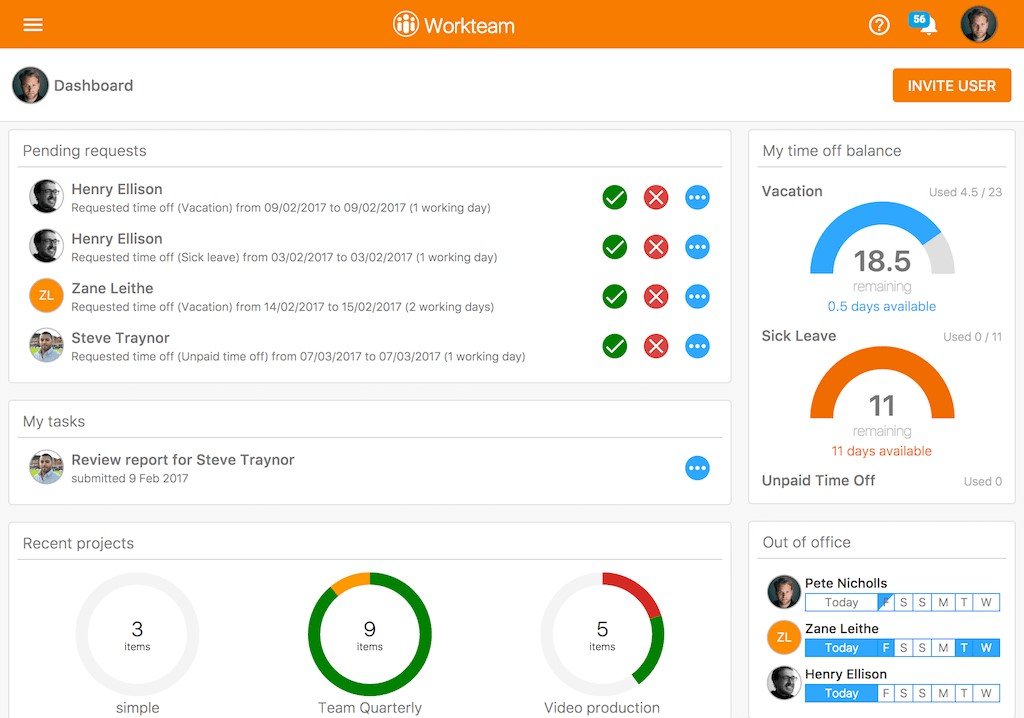This screenshot has width=1024, height=718.
Task: Open Review report for Steve Traynor task
Action: pos(183,460)
